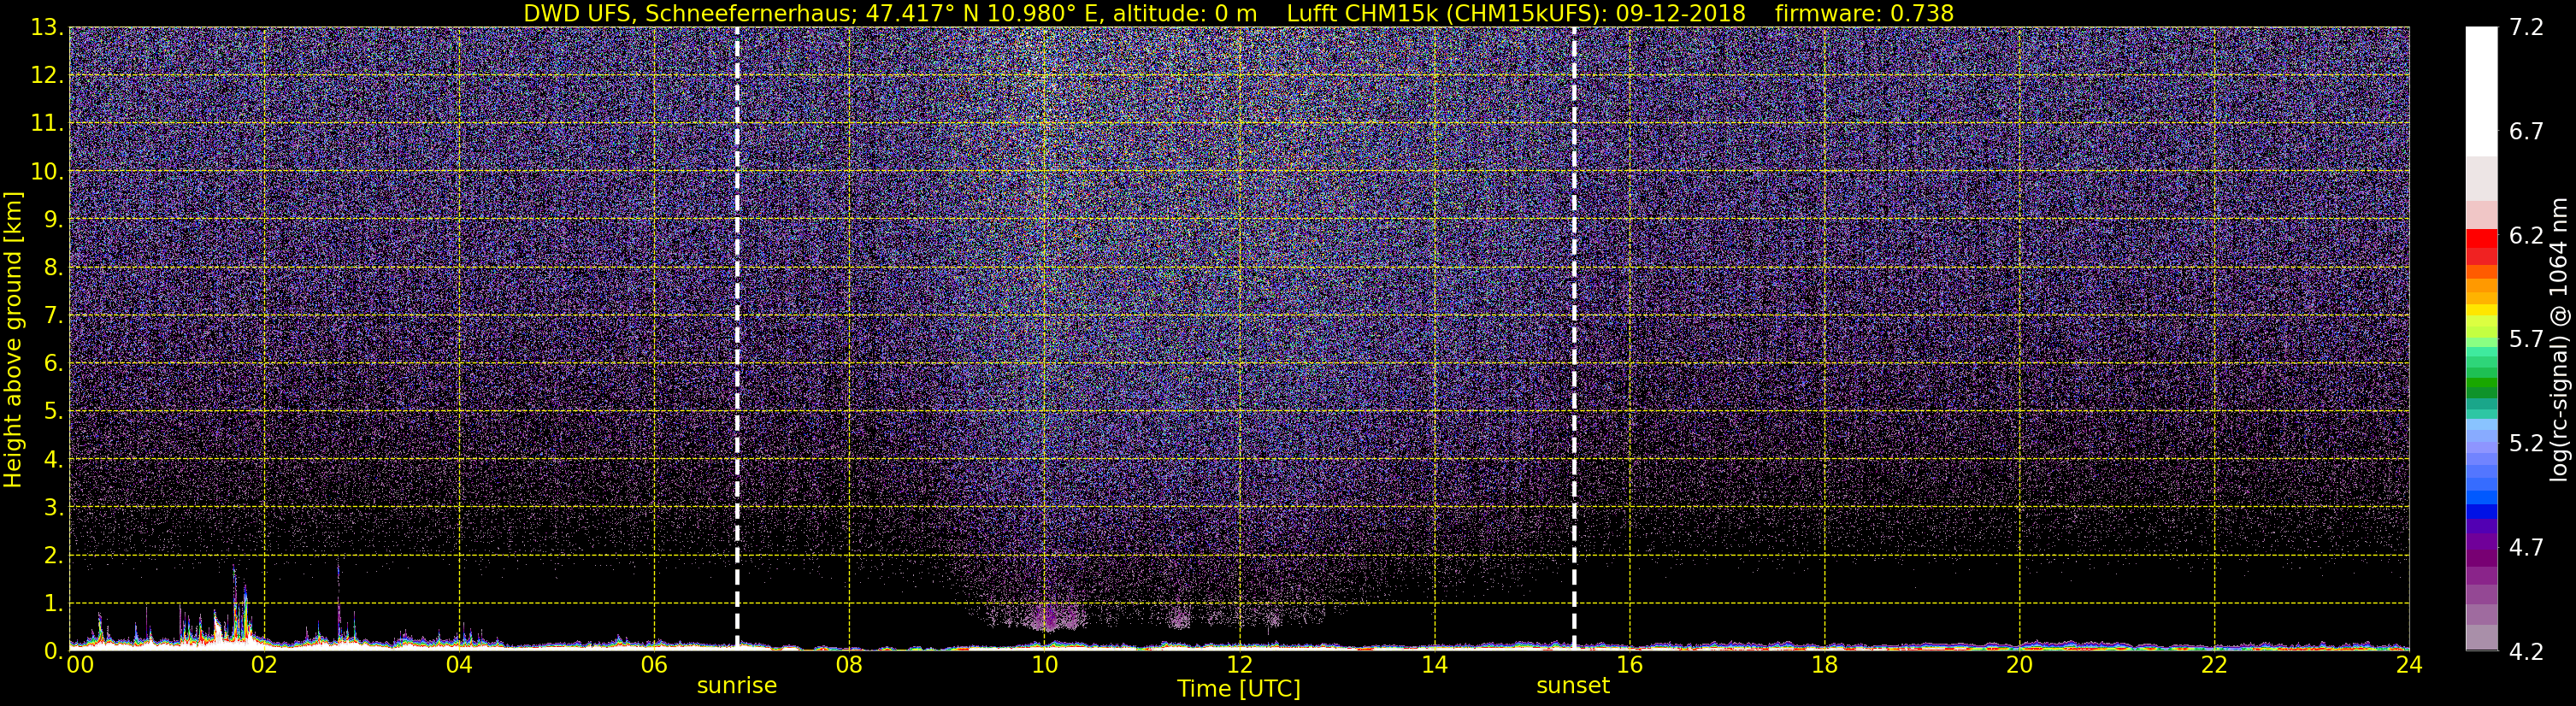Click the 7.2 colorbar tick label
Image resolution: width=2576 pixels, height=706 pixels.
(x=2526, y=27)
